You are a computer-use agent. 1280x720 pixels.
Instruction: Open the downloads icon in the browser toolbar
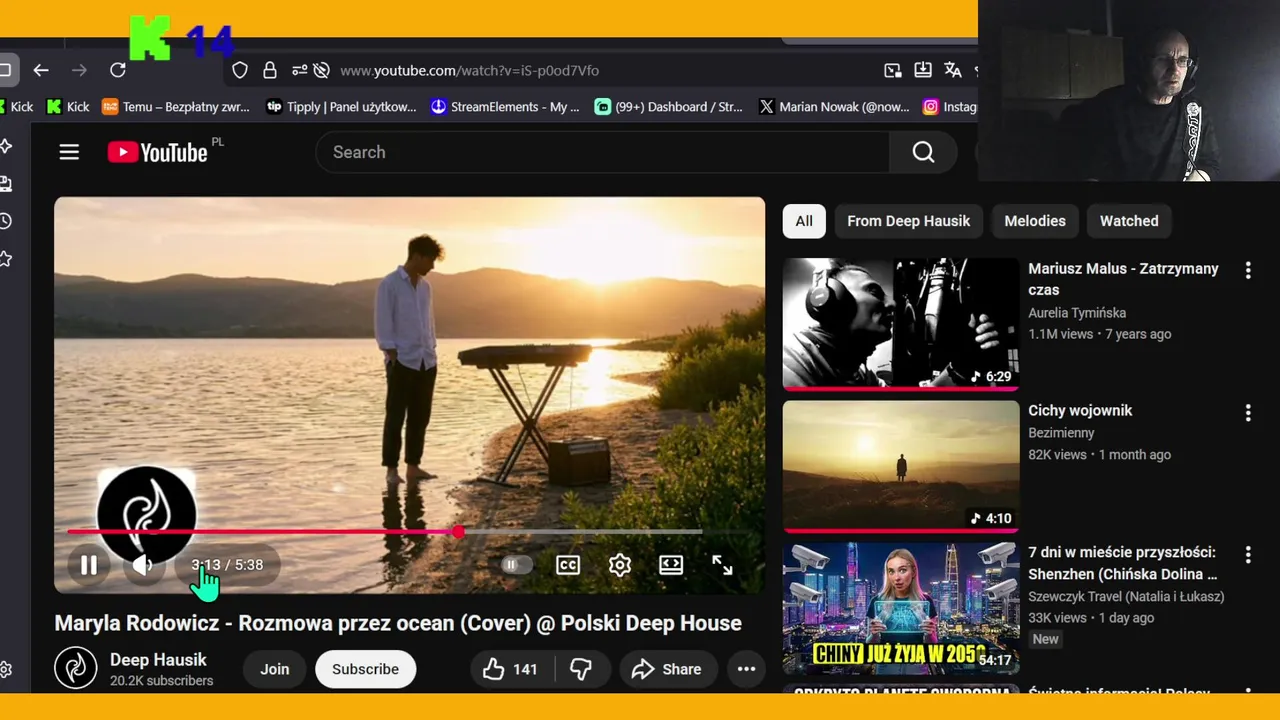click(x=923, y=70)
